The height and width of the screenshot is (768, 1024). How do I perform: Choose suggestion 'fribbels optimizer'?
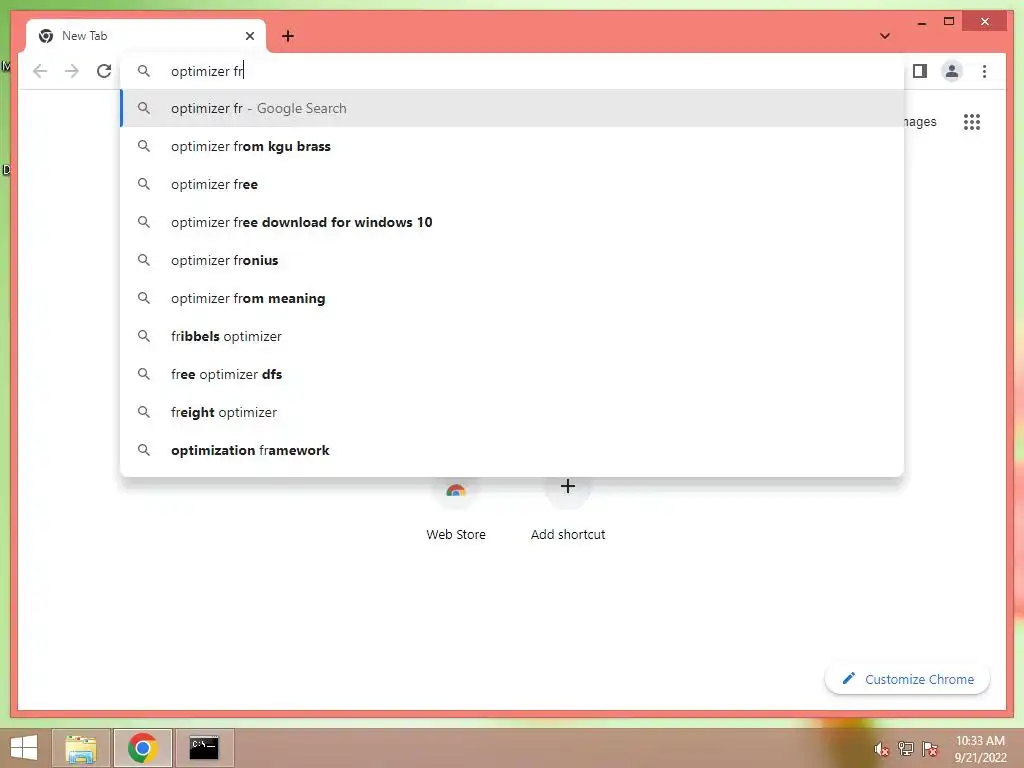pos(512,336)
